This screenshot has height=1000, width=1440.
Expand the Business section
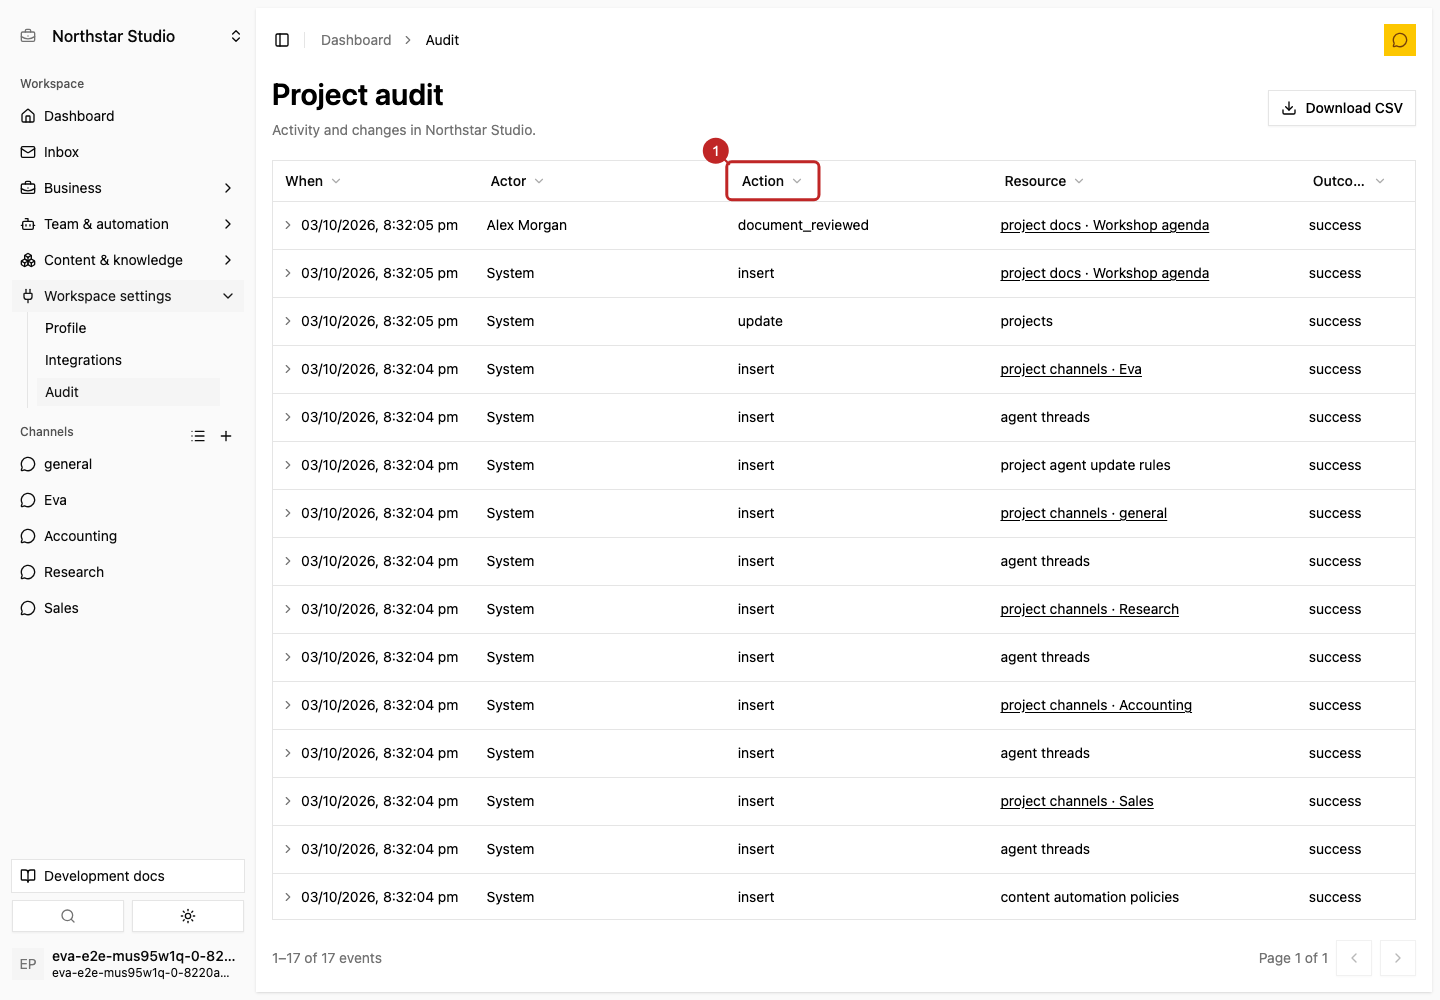tap(128, 188)
